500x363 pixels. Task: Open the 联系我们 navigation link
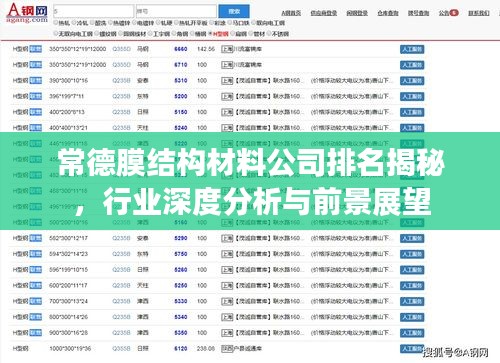(x=479, y=13)
